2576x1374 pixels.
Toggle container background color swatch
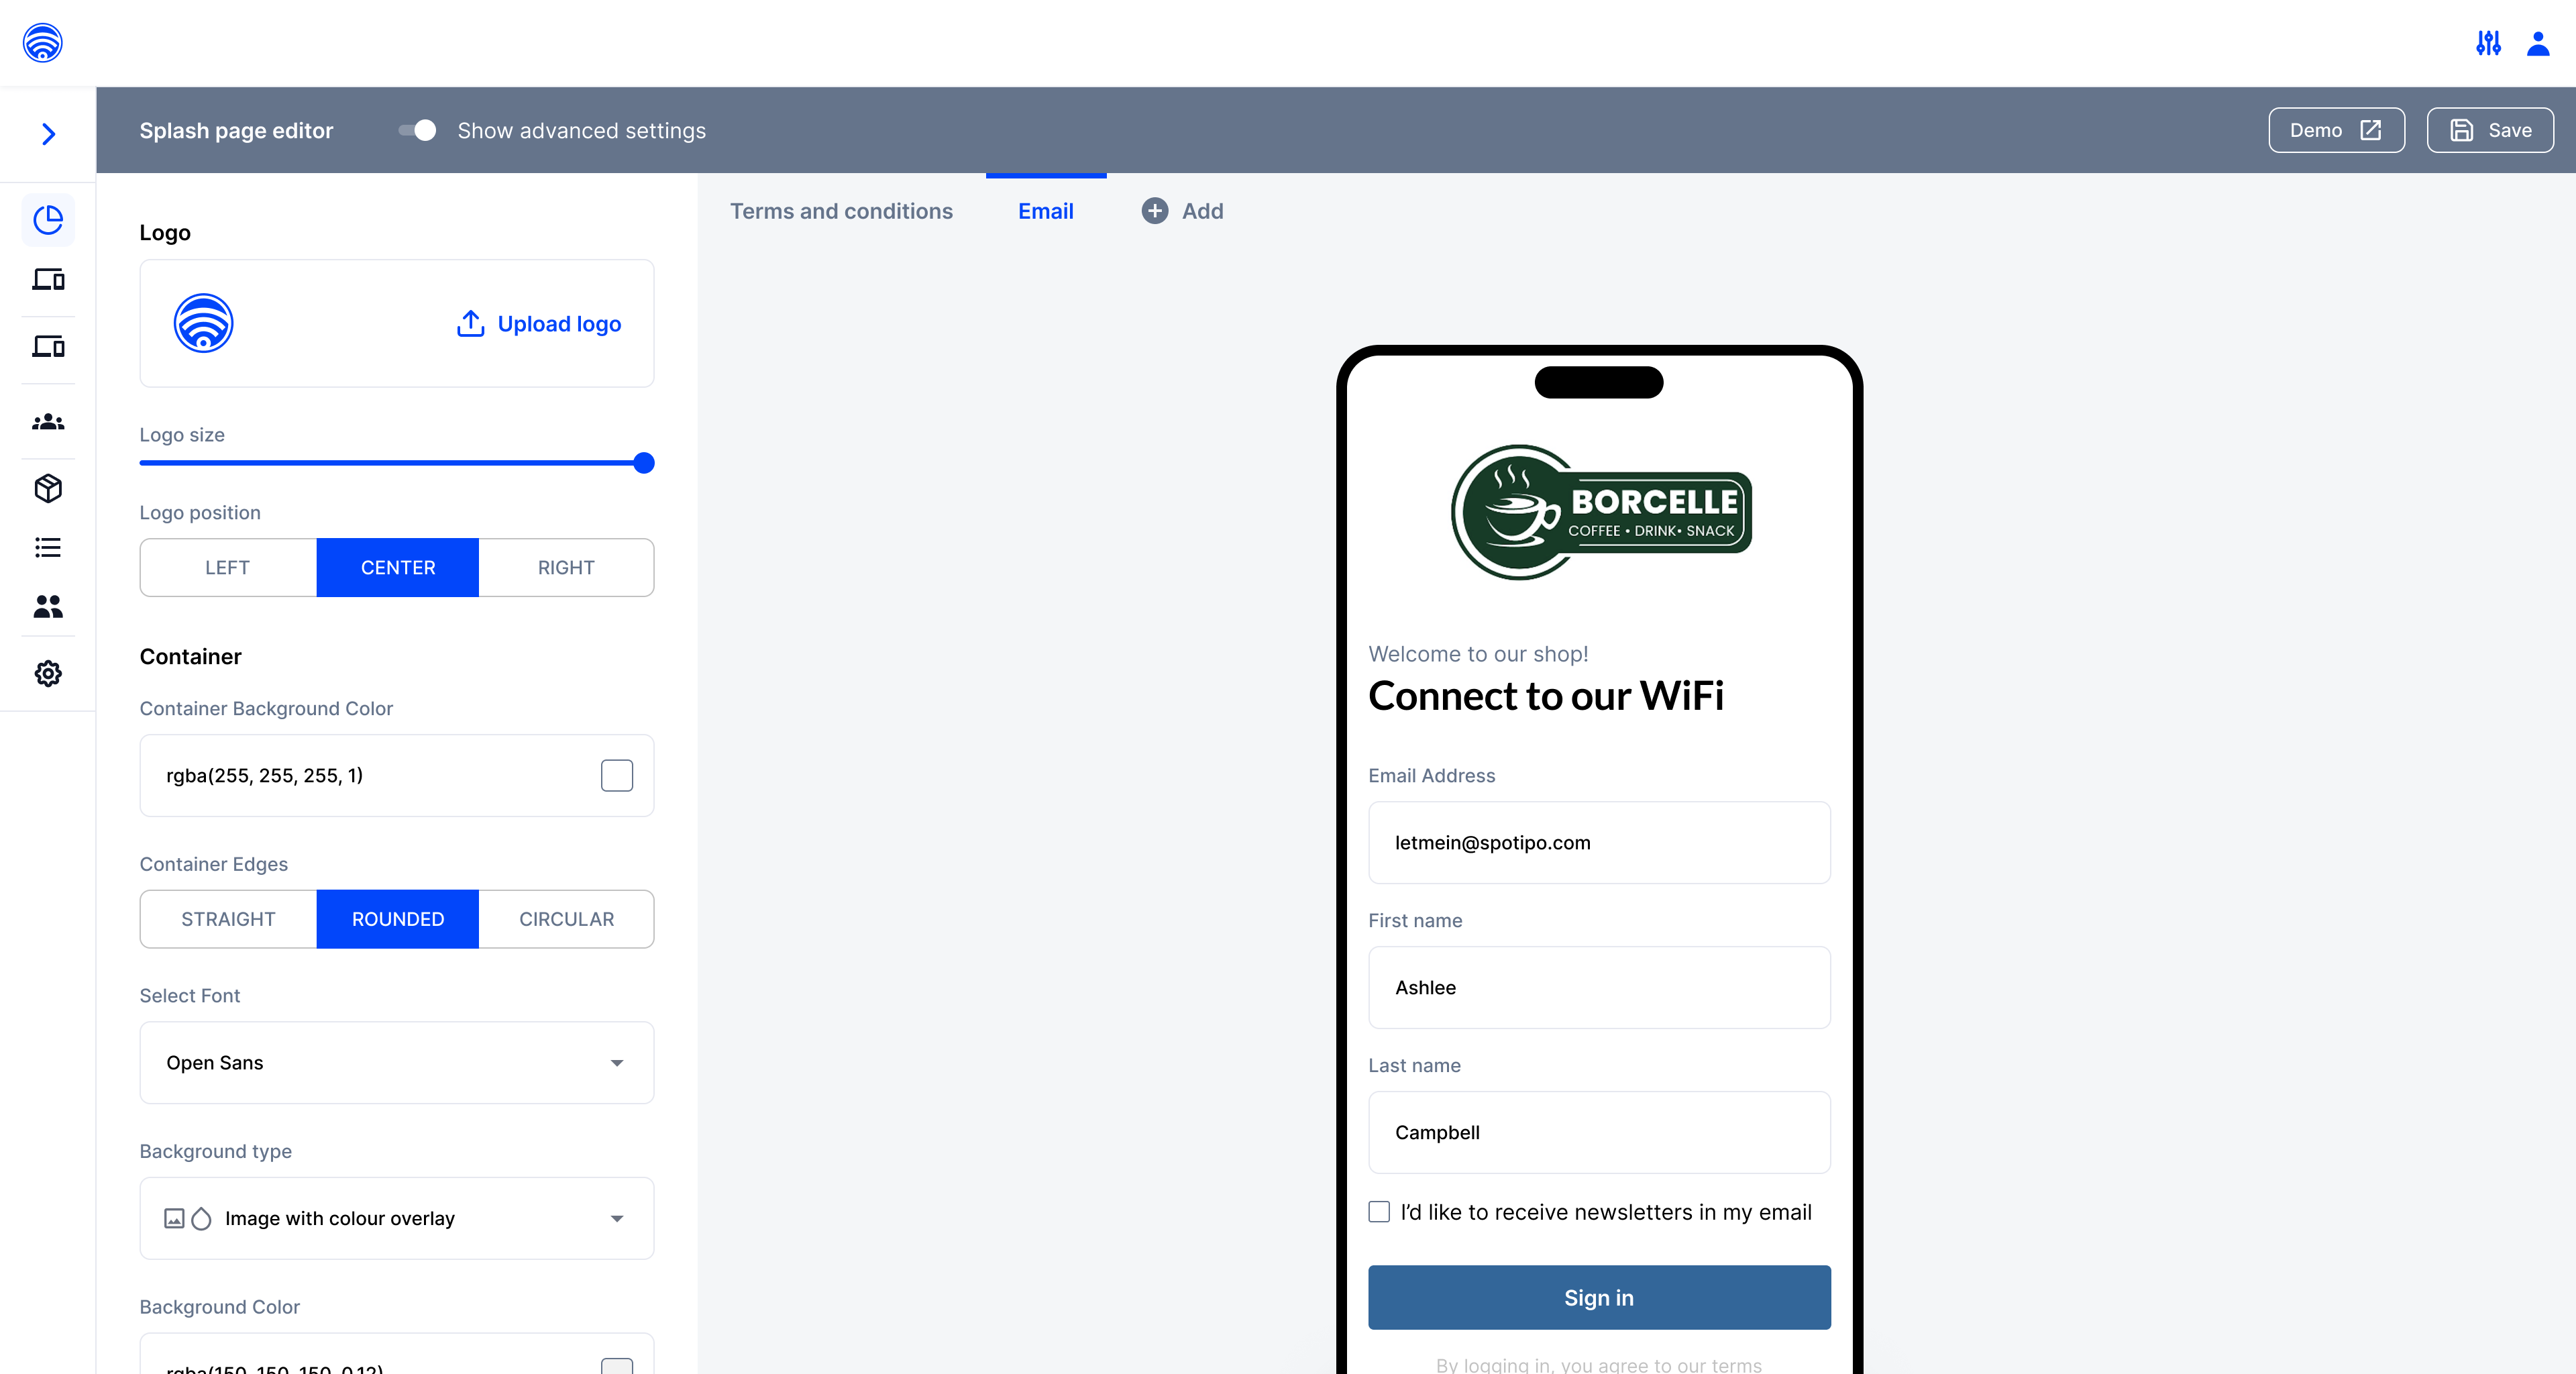tap(615, 776)
